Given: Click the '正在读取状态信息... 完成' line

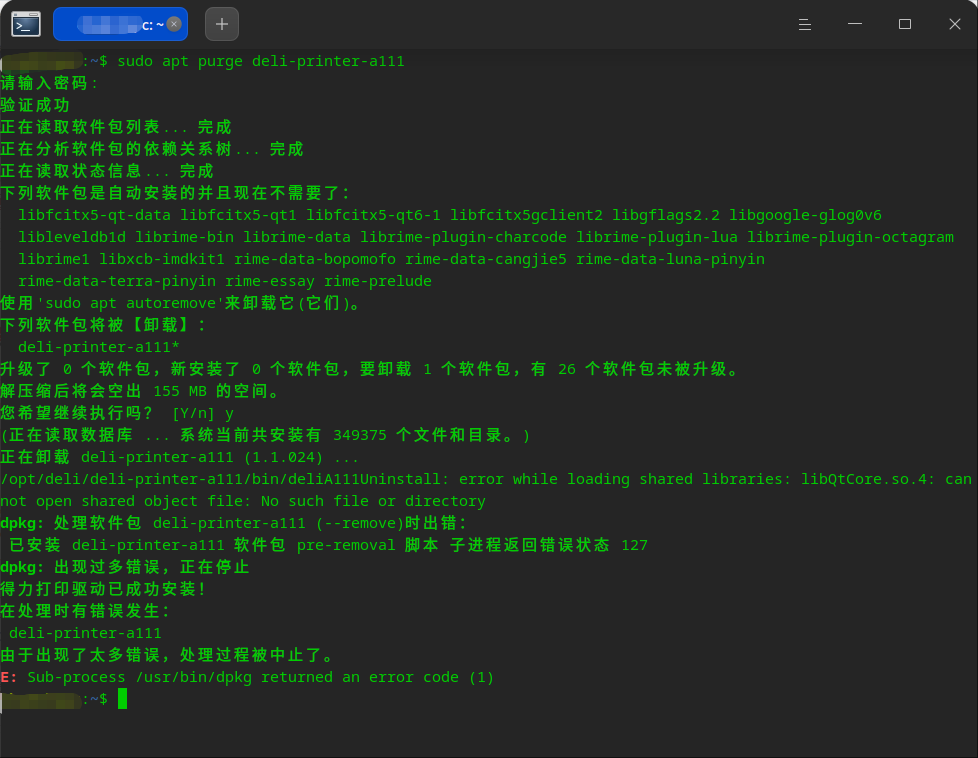Looking at the screenshot, I should (107, 171).
